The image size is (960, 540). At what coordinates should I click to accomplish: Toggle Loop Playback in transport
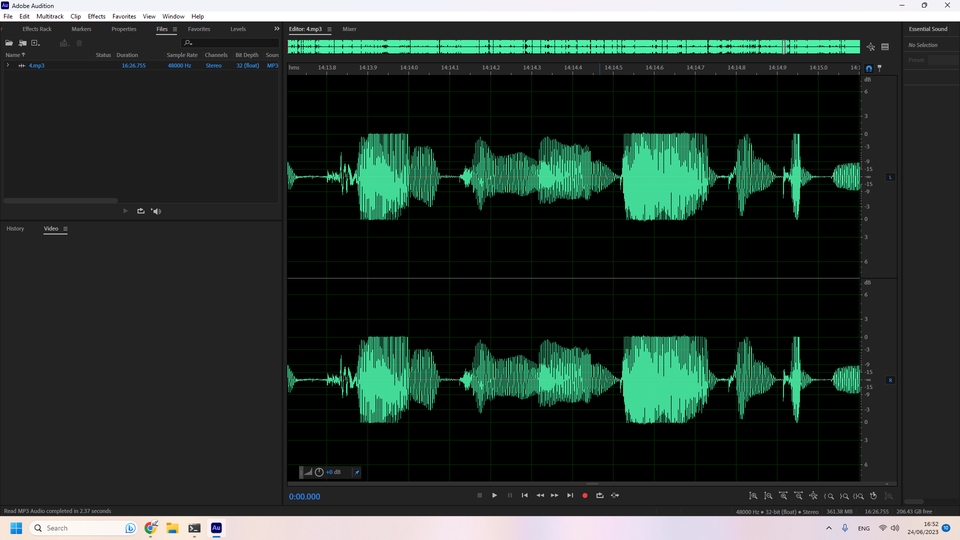[x=600, y=495]
